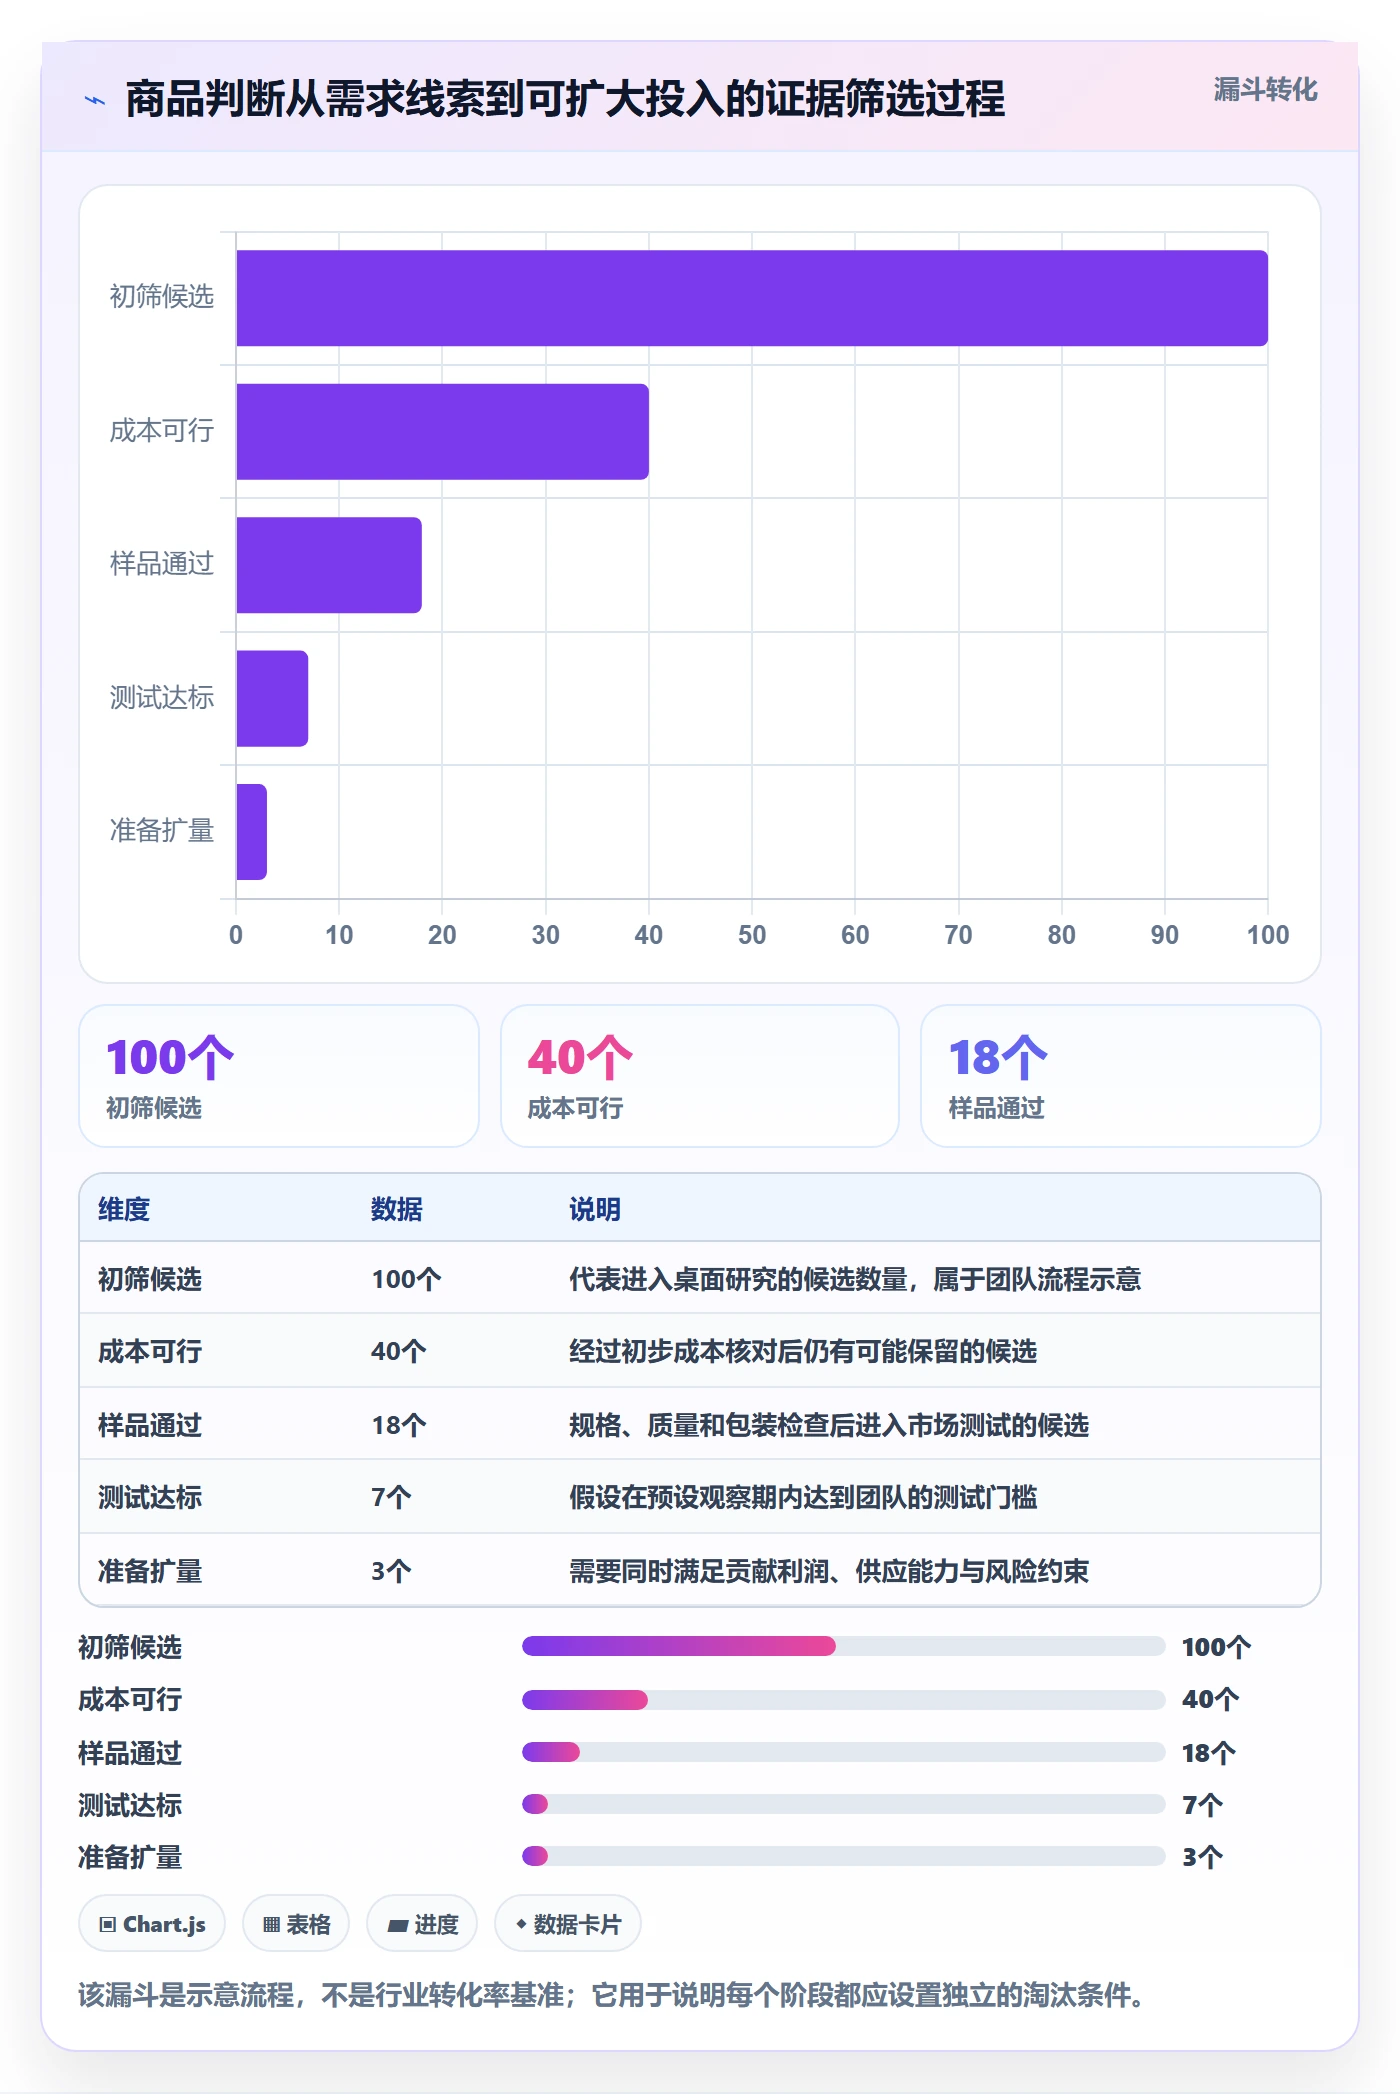Select the 初筛候选 cell in the table
The width and height of the screenshot is (1400, 2094).
click(x=150, y=1279)
